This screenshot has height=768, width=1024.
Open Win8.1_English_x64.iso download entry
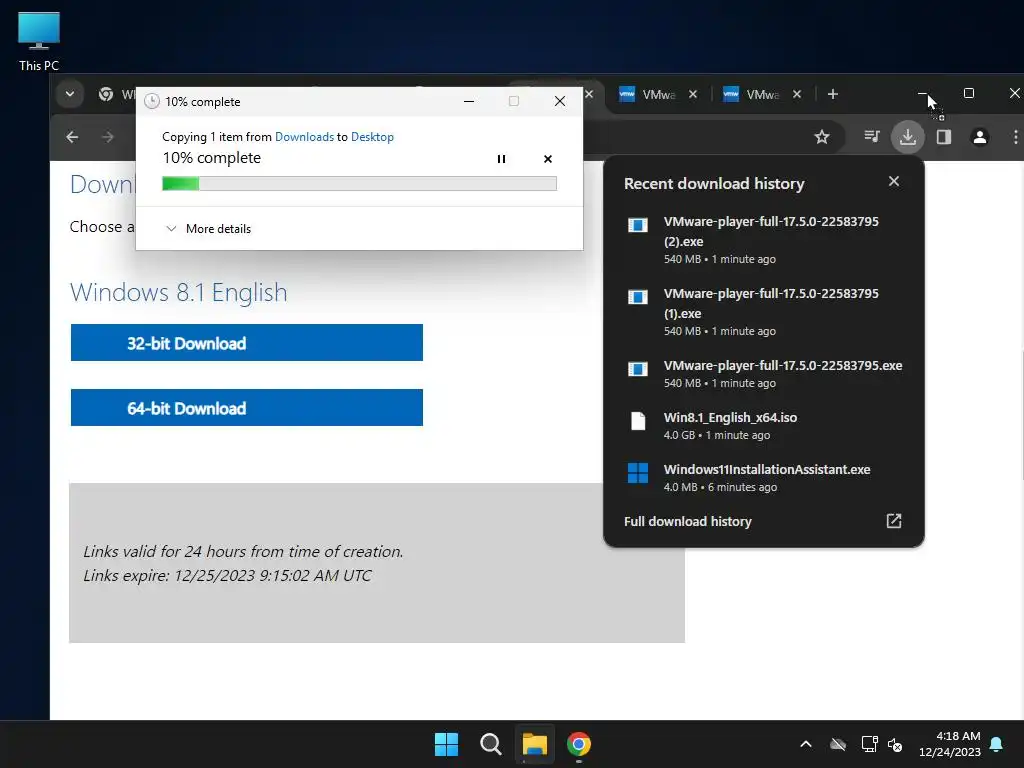pyautogui.click(x=763, y=426)
